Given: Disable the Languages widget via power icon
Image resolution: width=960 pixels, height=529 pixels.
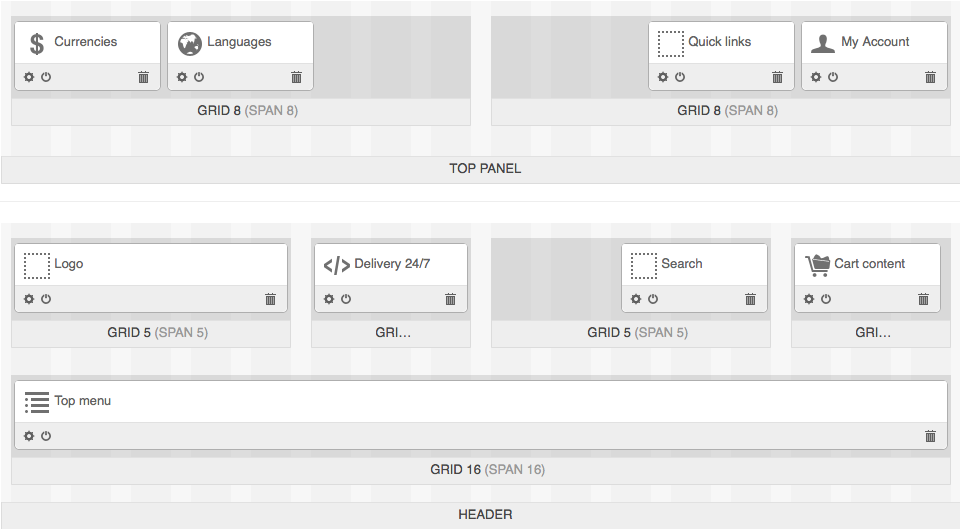Looking at the screenshot, I should 199,77.
